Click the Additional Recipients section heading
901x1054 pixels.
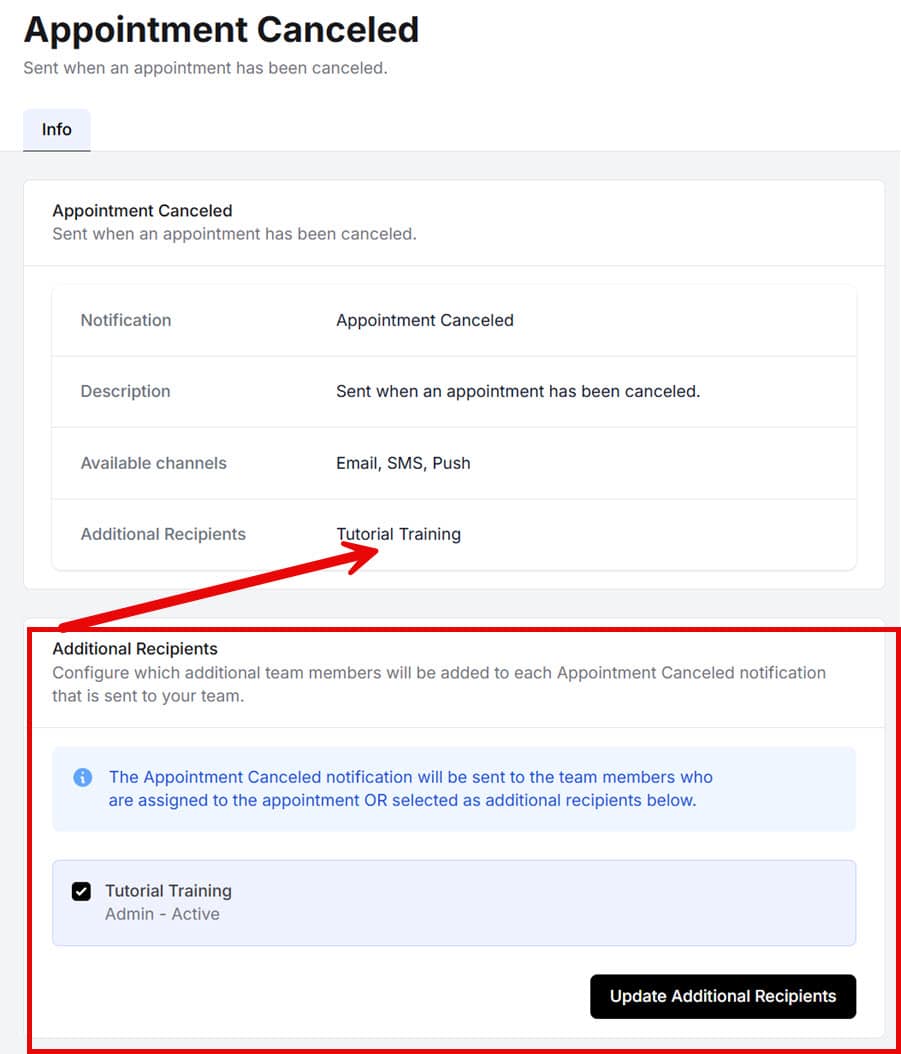coord(135,648)
